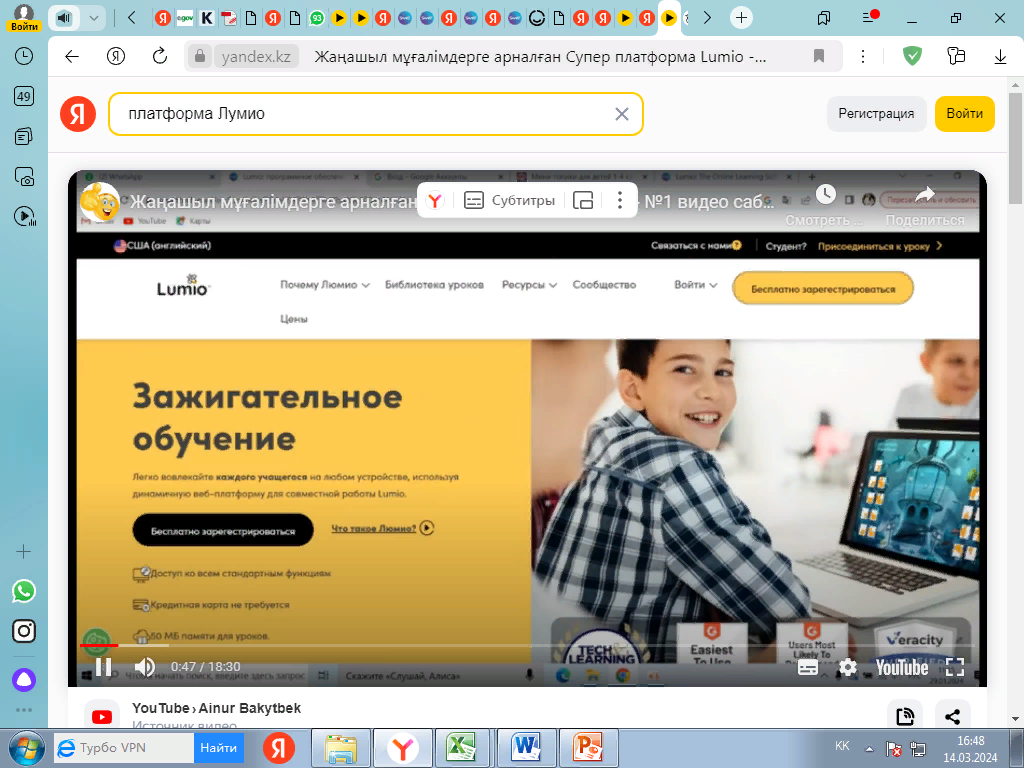1024x768 pixels.
Task: Expand the audio tabs dropdown chevron
Action: 94,18
